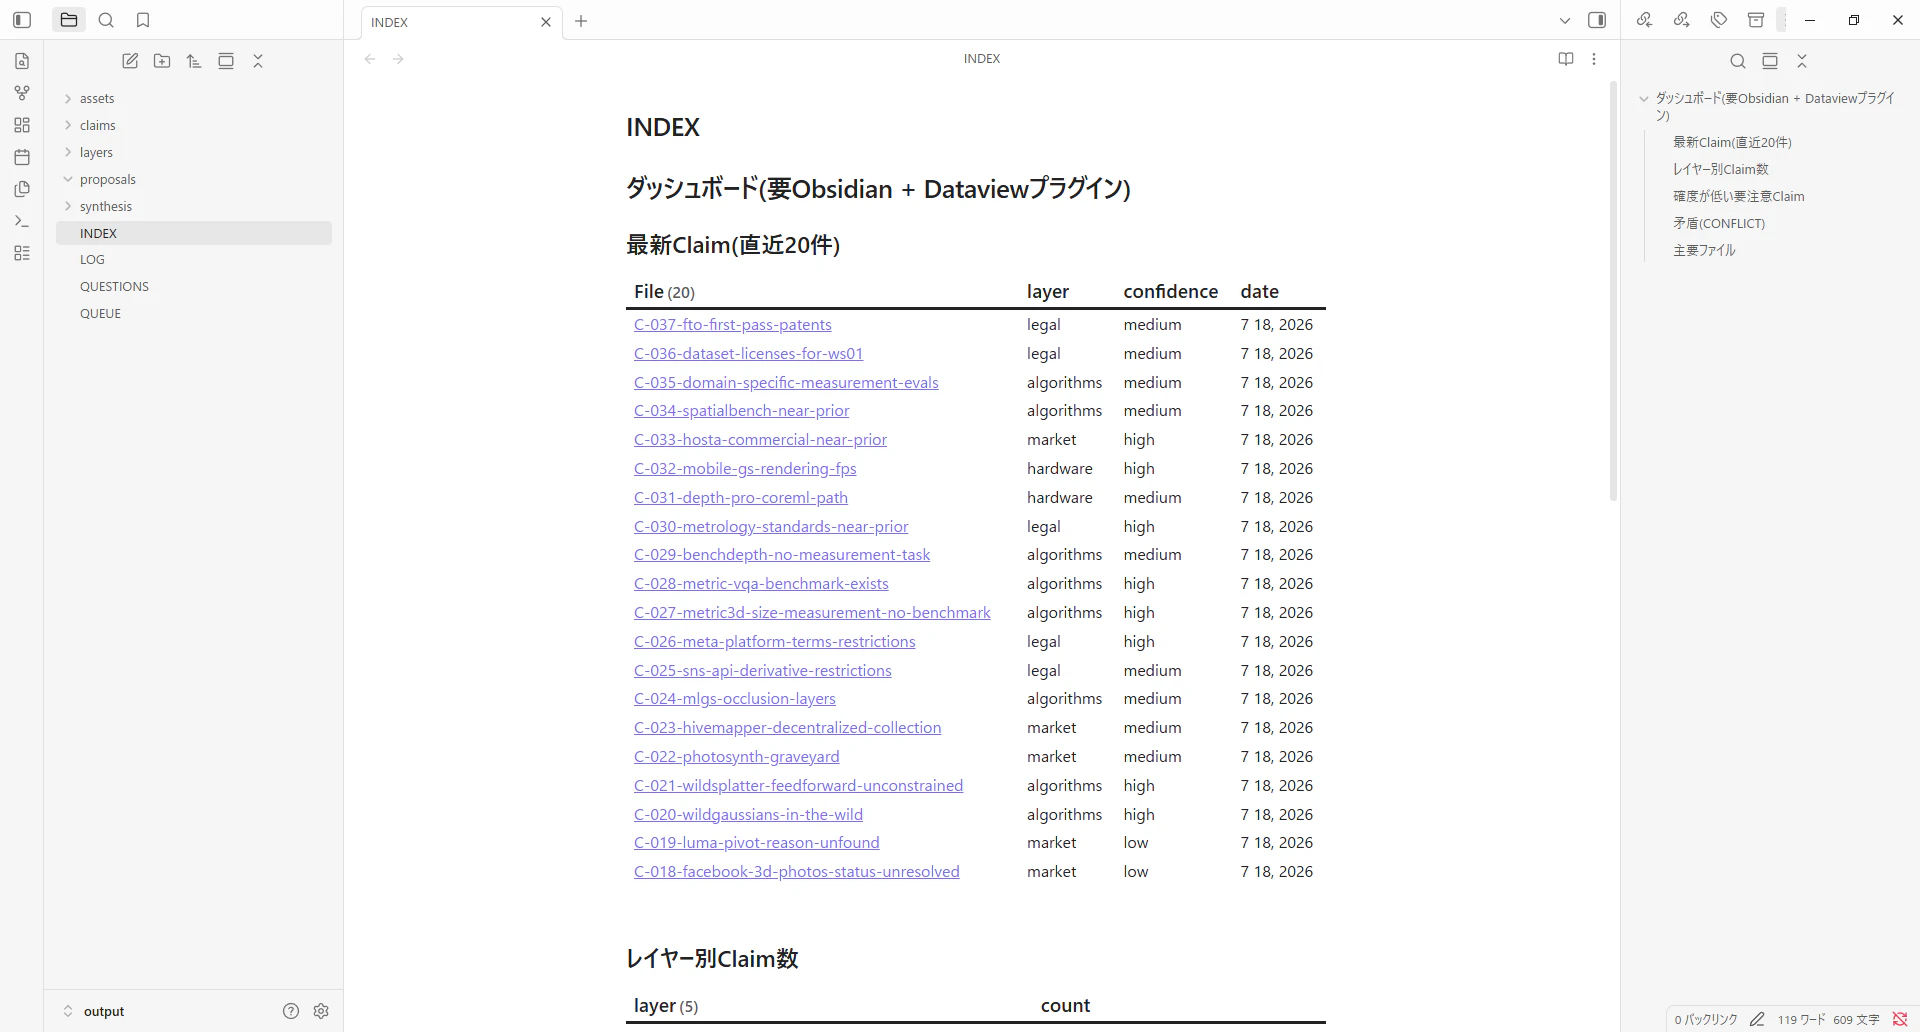Search within the outline panel
Viewport: 1920px width, 1032px height.
(1738, 61)
